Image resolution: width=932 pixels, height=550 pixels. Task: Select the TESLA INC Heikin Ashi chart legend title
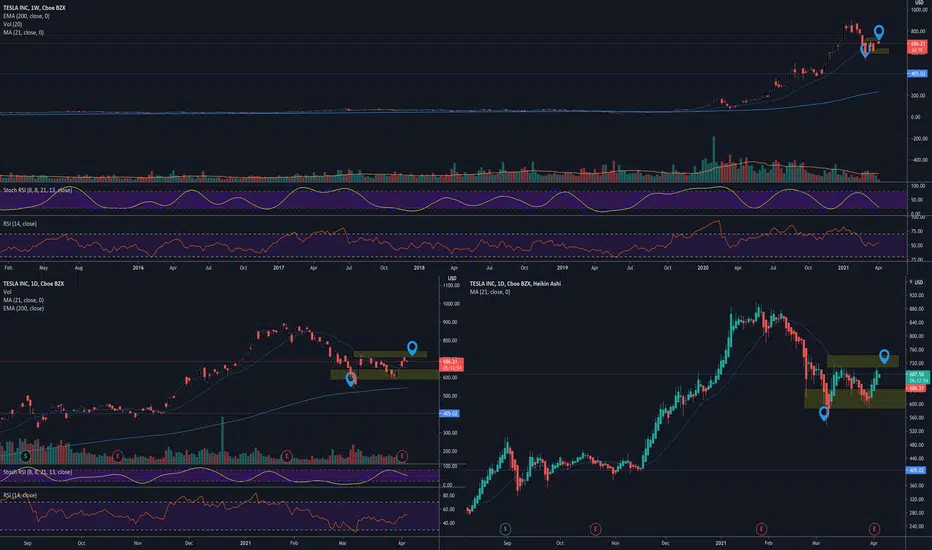point(515,284)
